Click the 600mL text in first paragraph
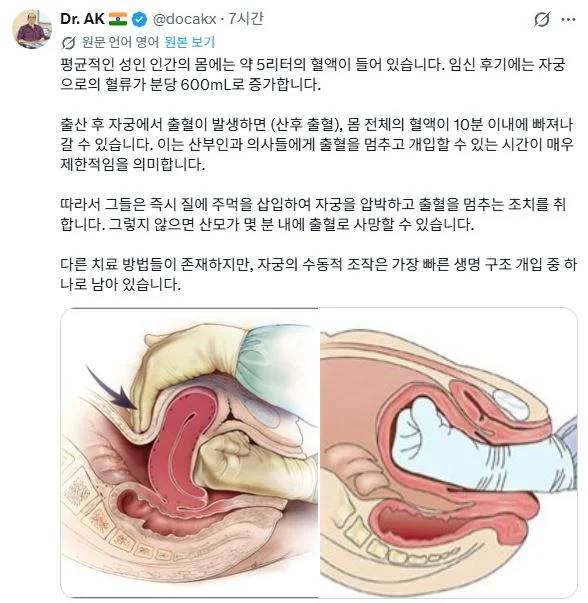 tap(207, 84)
